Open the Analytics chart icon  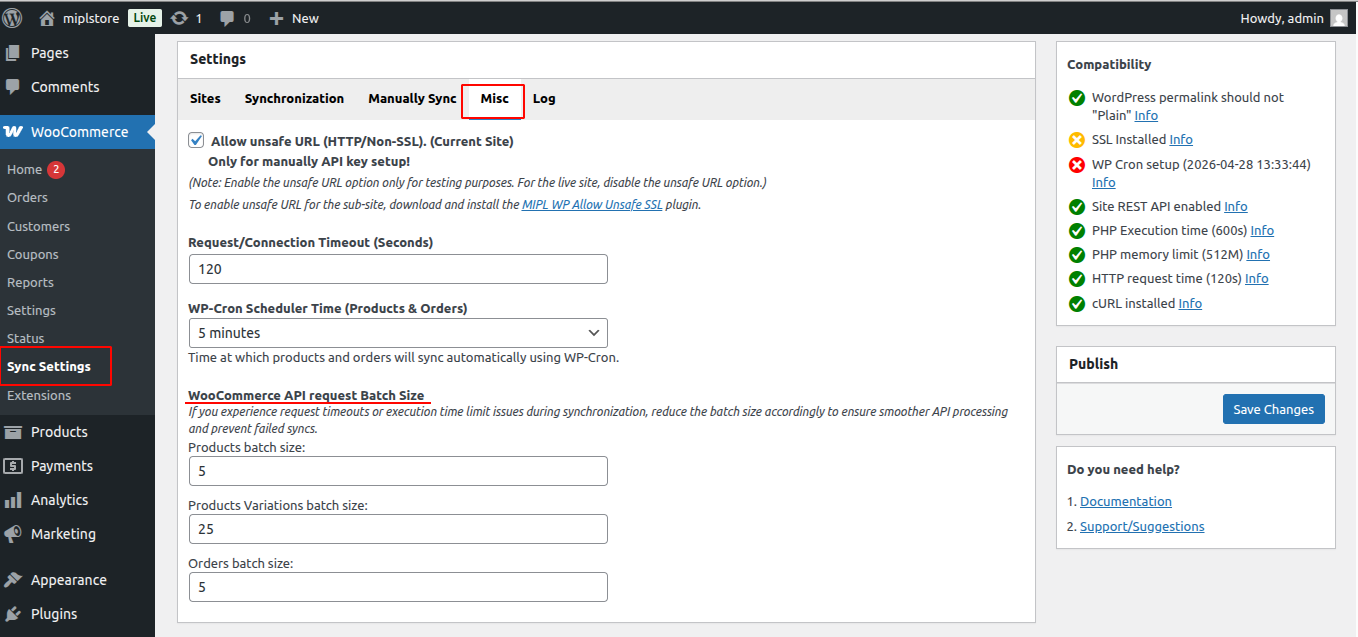tap(13, 500)
